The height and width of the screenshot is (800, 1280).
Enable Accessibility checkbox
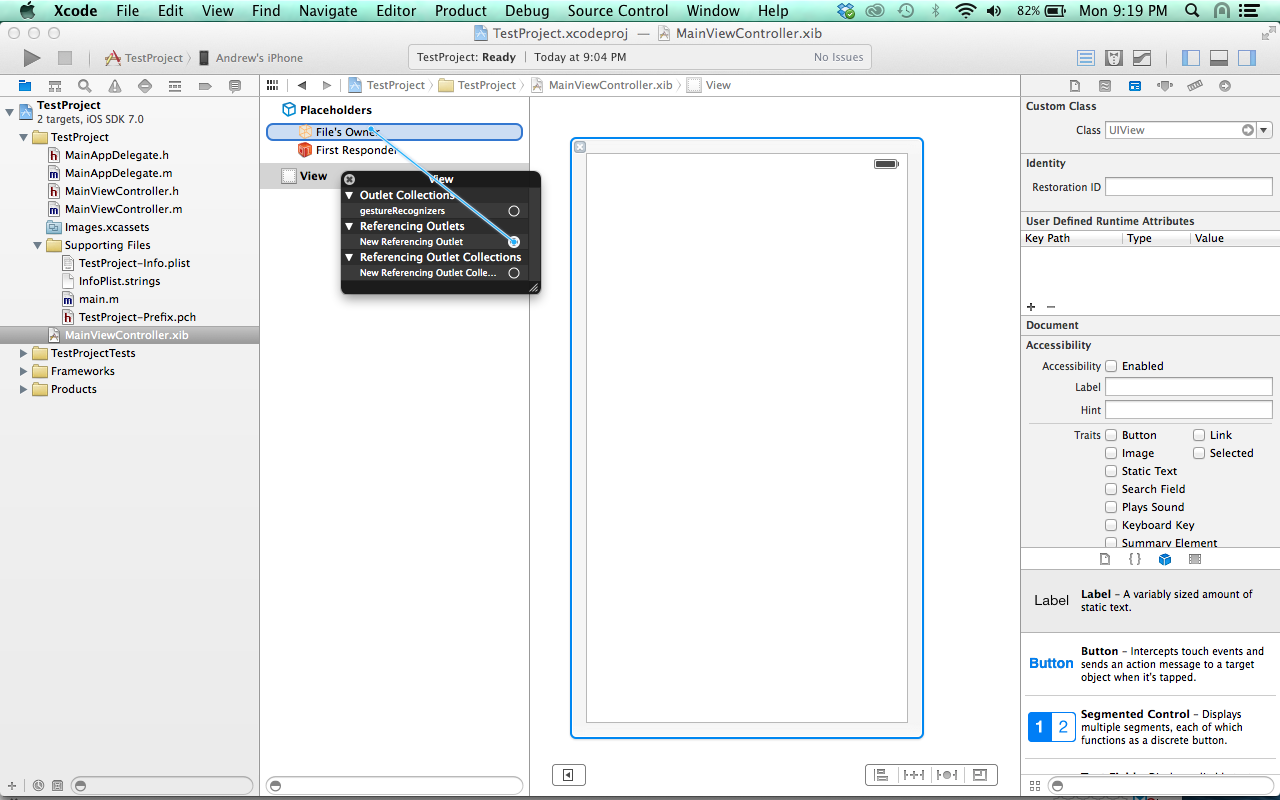coord(1111,366)
